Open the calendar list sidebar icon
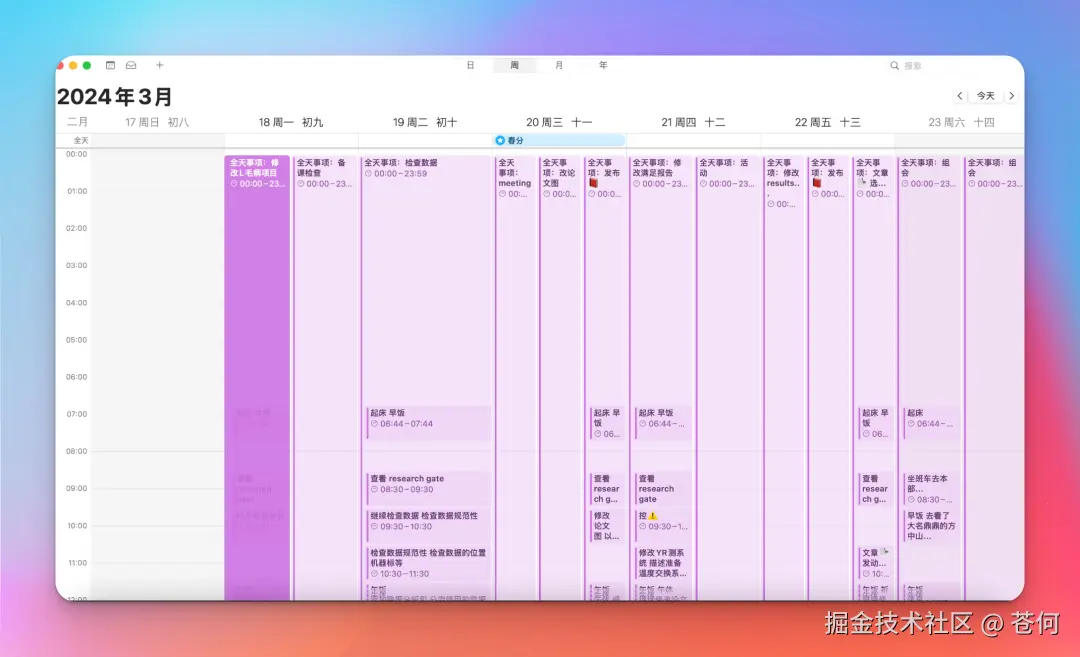The image size is (1080, 657). 109,65
